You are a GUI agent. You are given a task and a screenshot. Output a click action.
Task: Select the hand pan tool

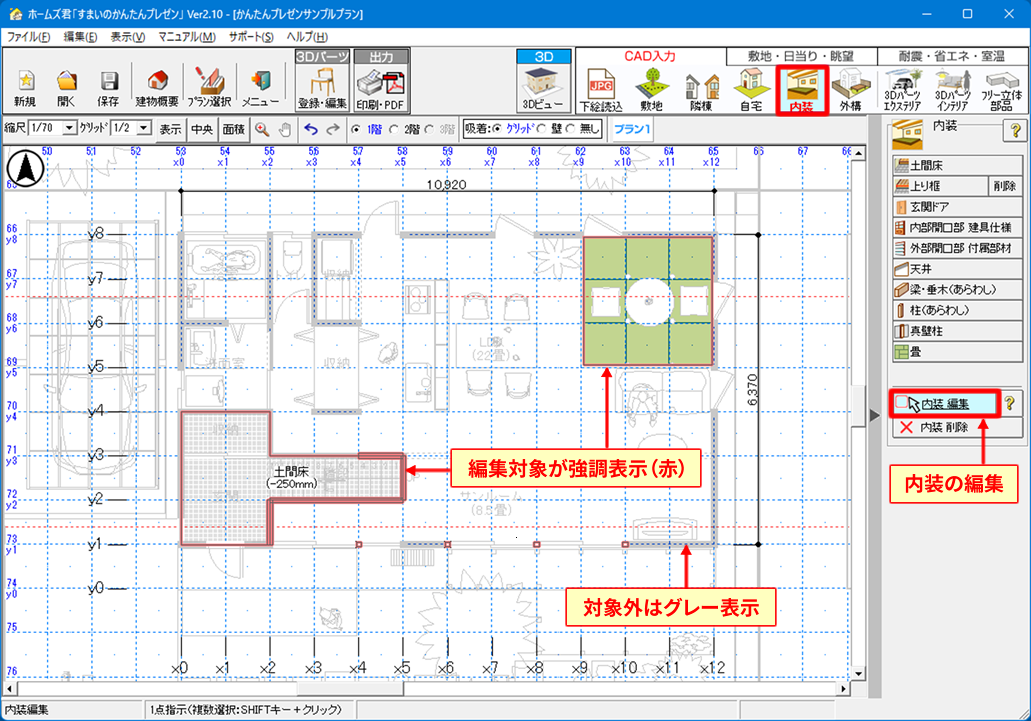(x=284, y=129)
